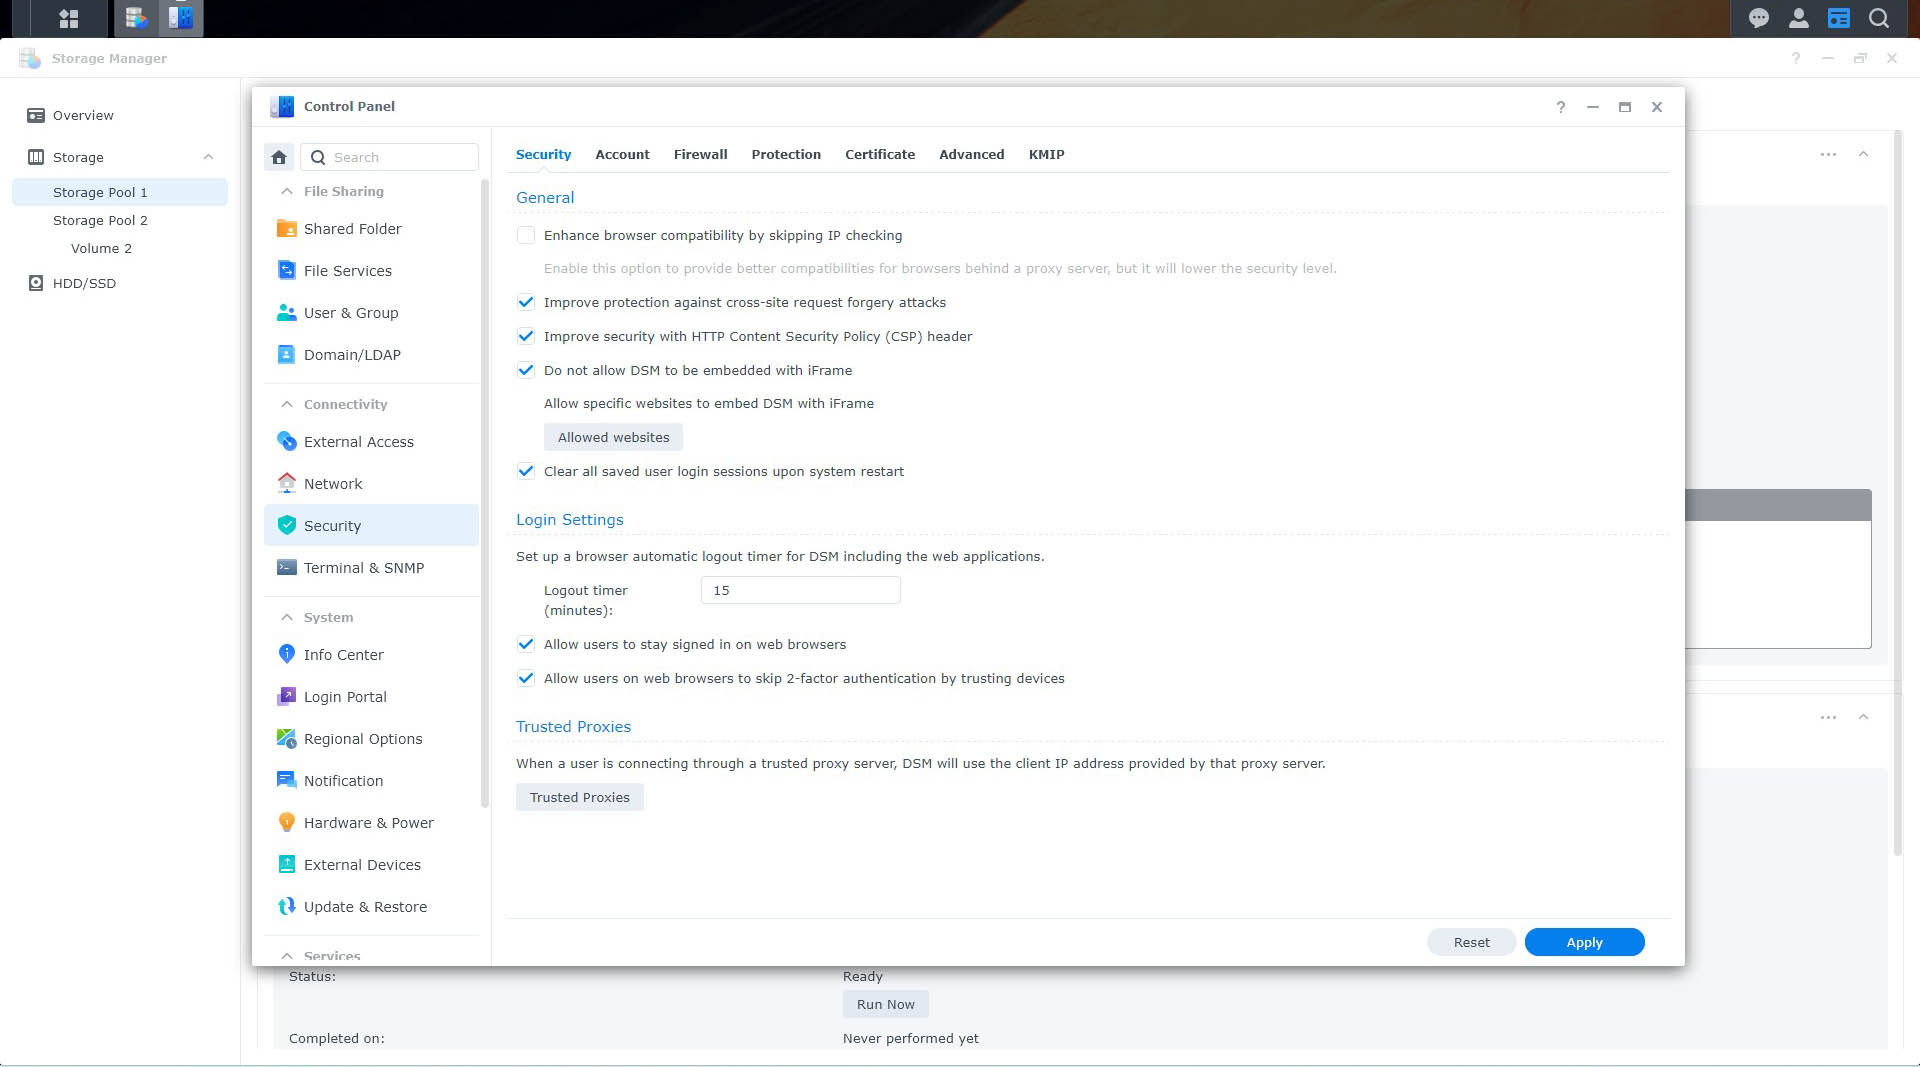The image size is (1920, 1067).
Task: Click the Control Panel help question icon
Action: click(x=1560, y=107)
